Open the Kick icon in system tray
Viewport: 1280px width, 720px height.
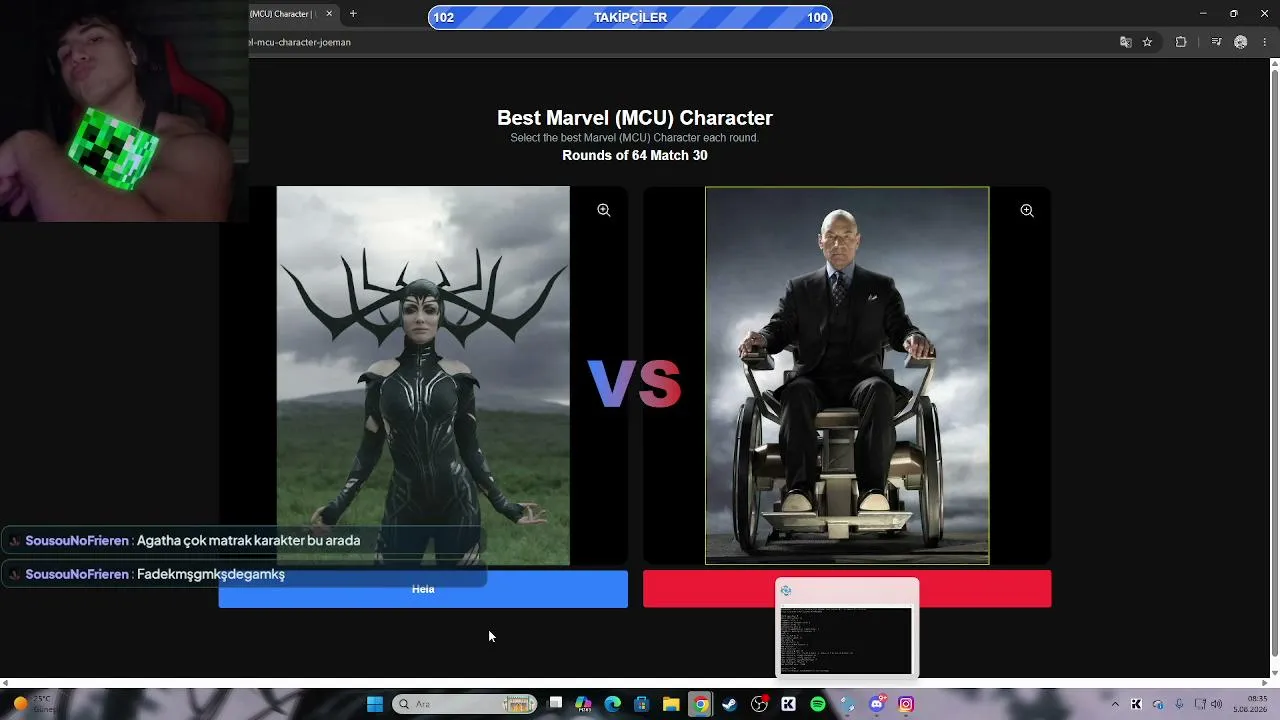[1136, 704]
